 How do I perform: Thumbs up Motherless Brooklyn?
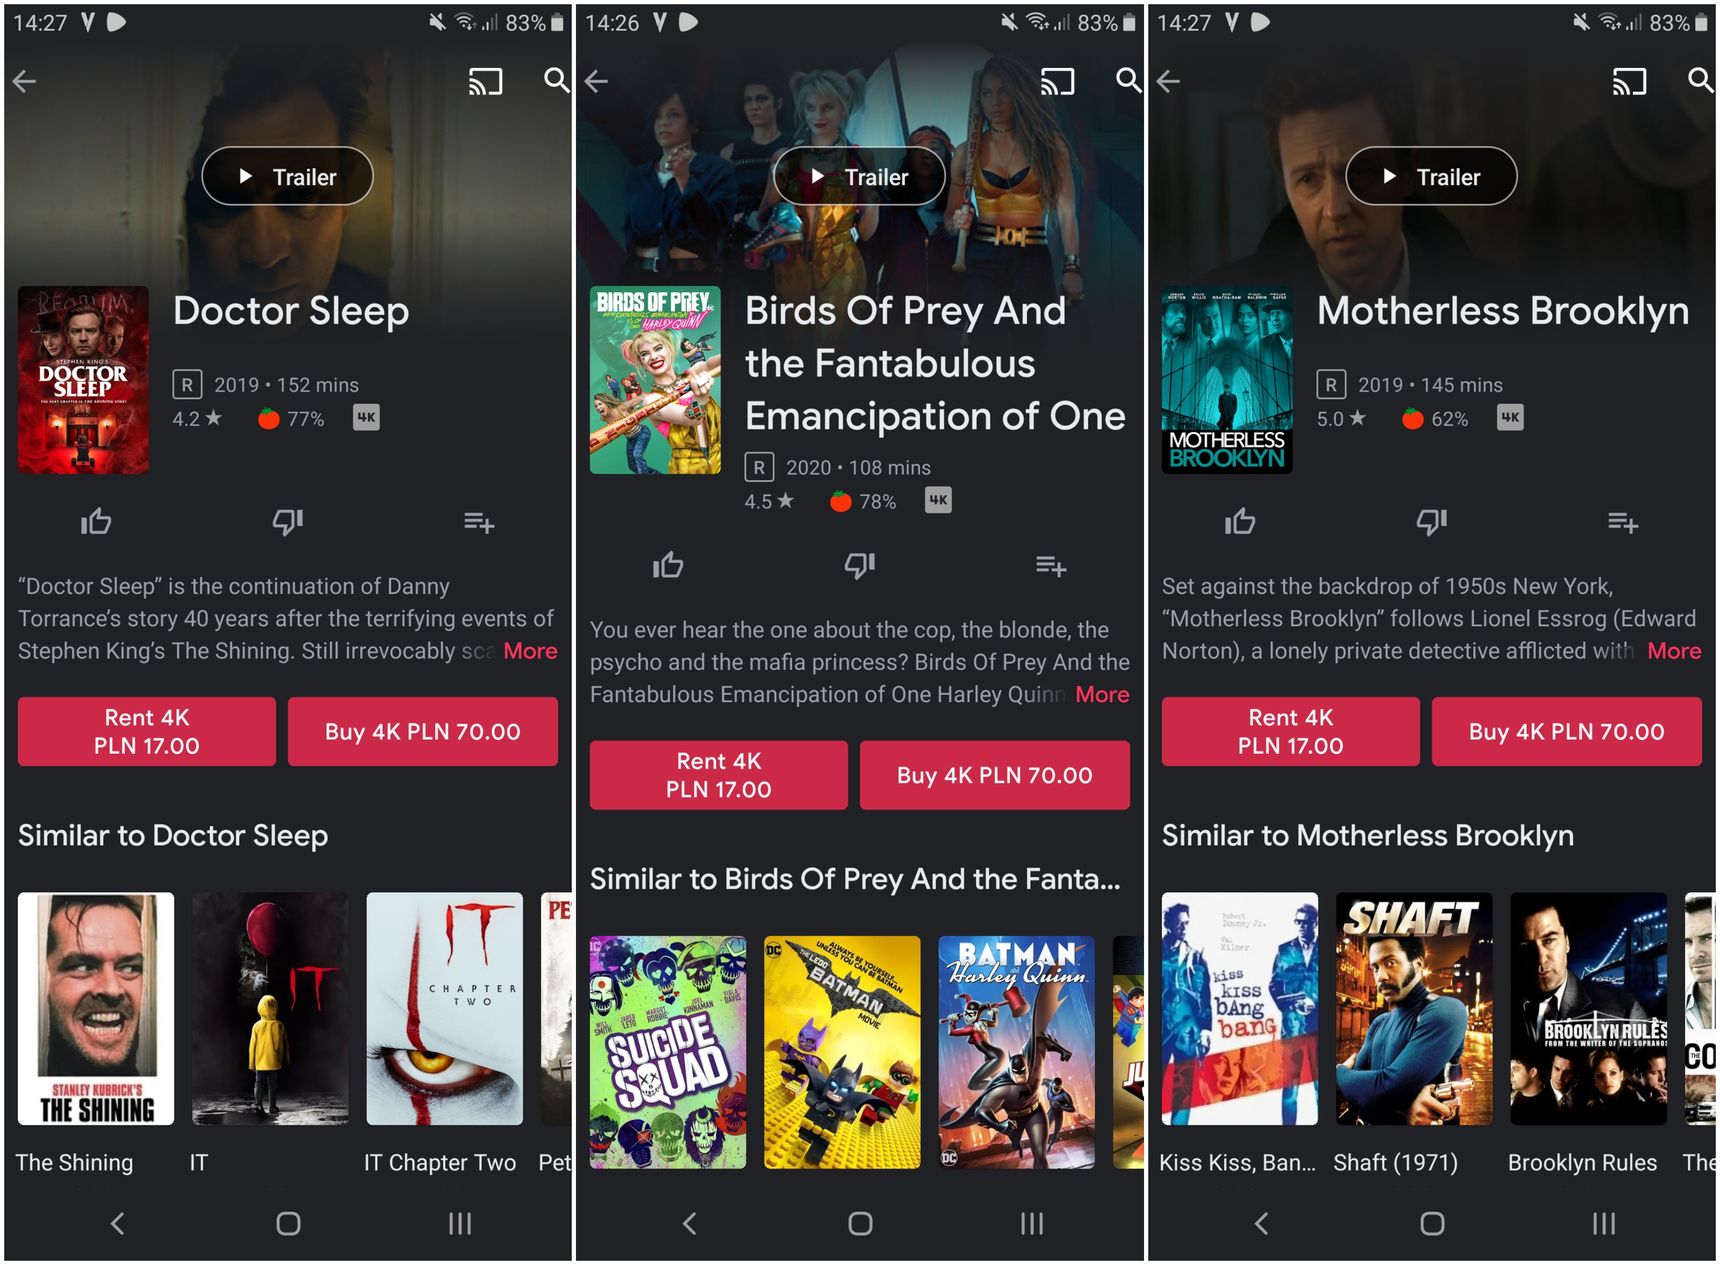click(1240, 521)
